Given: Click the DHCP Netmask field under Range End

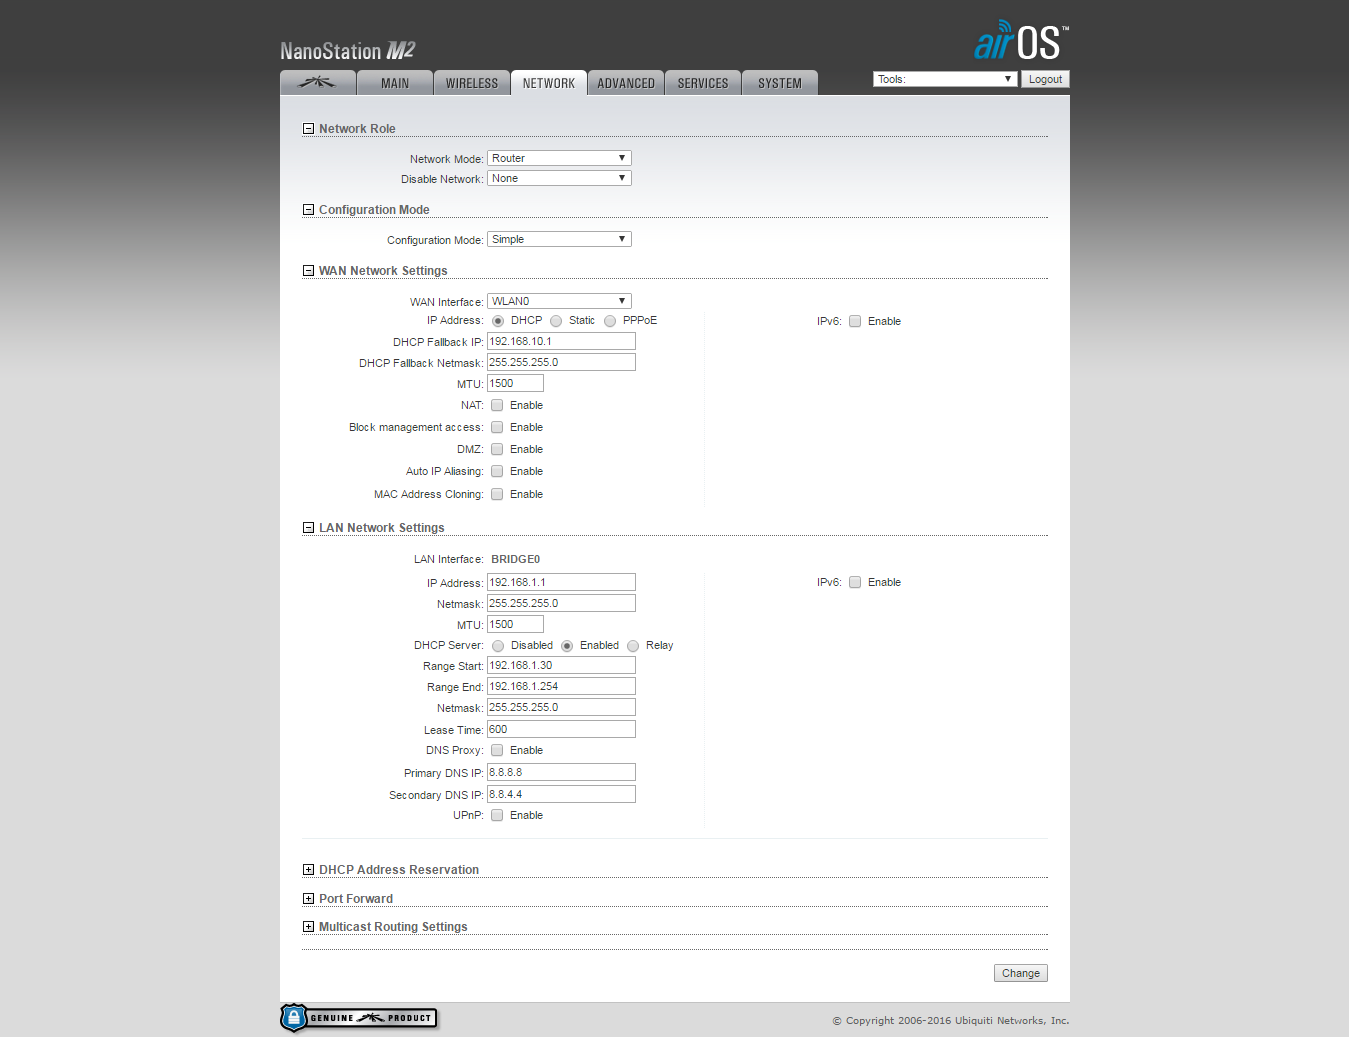Looking at the screenshot, I should 561,707.
